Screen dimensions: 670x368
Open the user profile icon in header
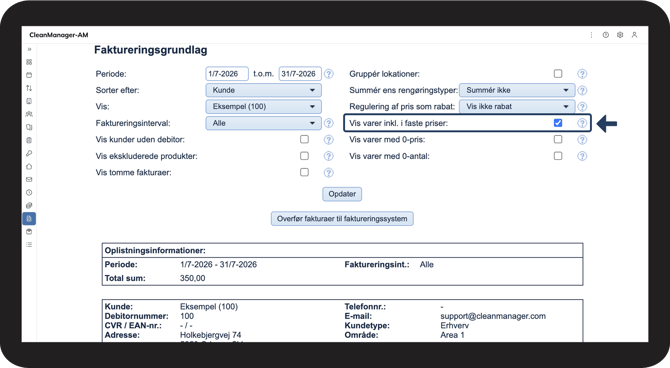click(635, 35)
